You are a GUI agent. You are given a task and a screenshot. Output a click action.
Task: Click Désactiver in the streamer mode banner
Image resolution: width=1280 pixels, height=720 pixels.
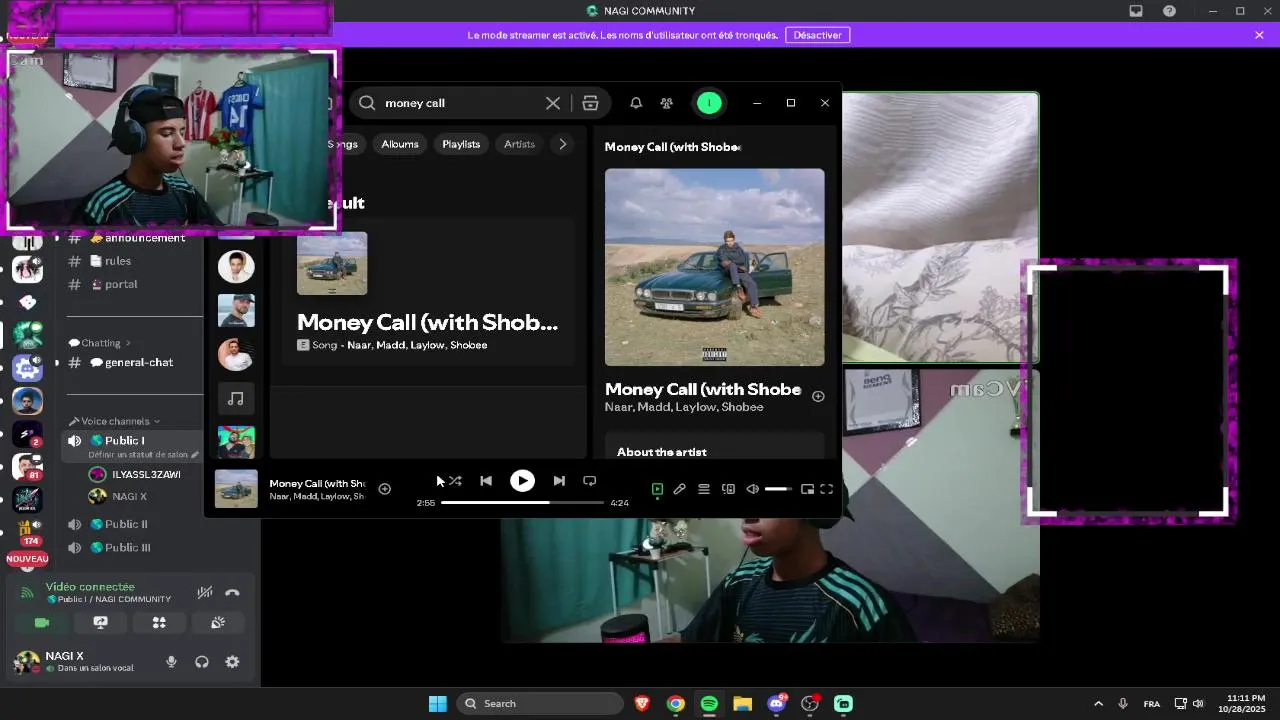pos(818,35)
